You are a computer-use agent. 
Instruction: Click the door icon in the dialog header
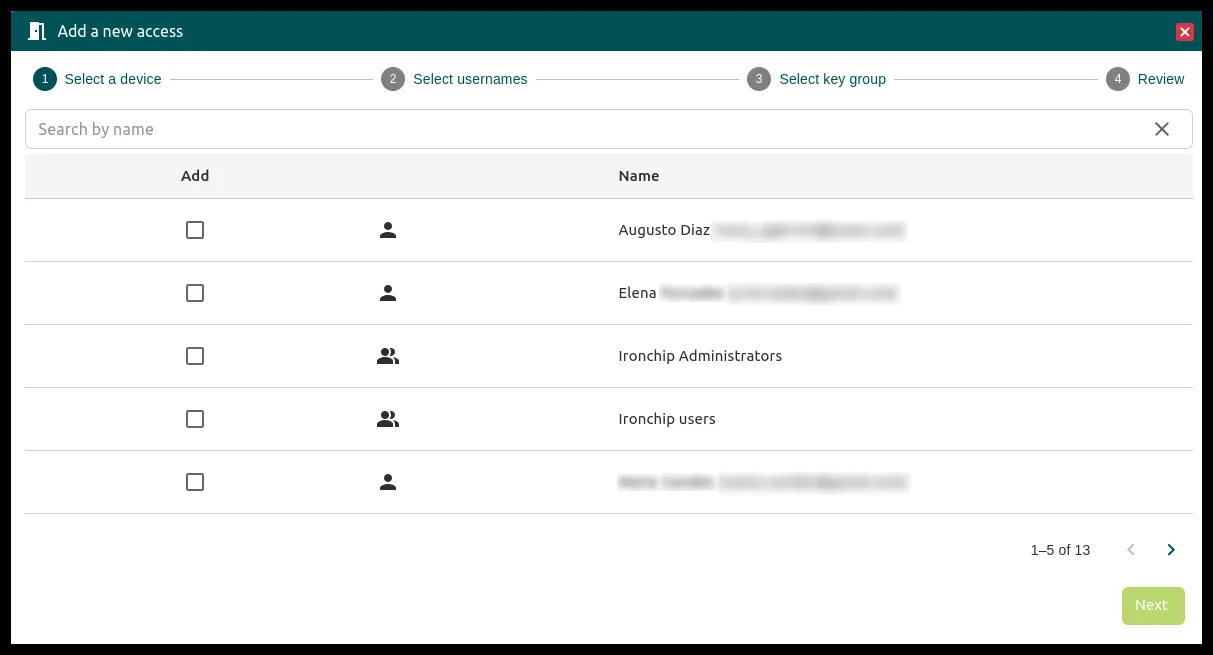tap(37, 31)
